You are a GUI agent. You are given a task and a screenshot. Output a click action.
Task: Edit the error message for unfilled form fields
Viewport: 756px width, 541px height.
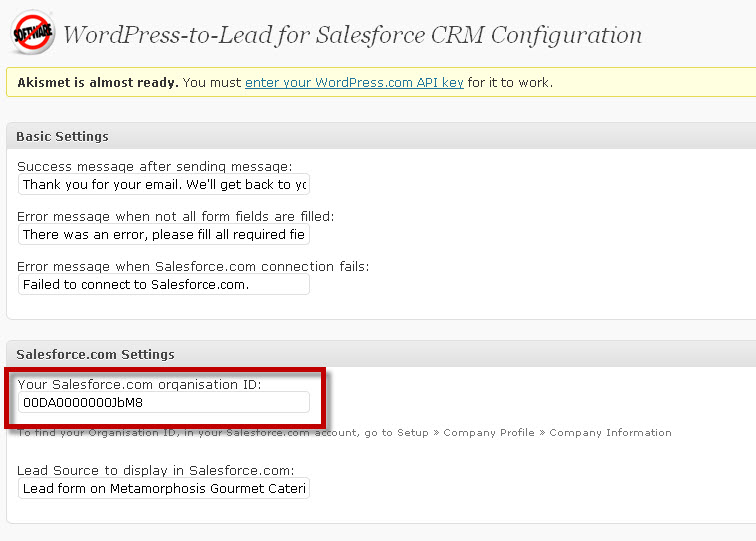coord(163,235)
